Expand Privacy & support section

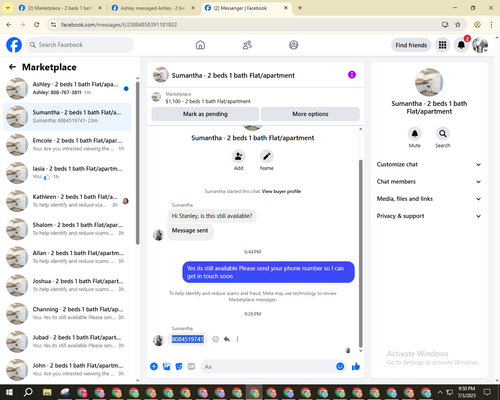pos(429,216)
